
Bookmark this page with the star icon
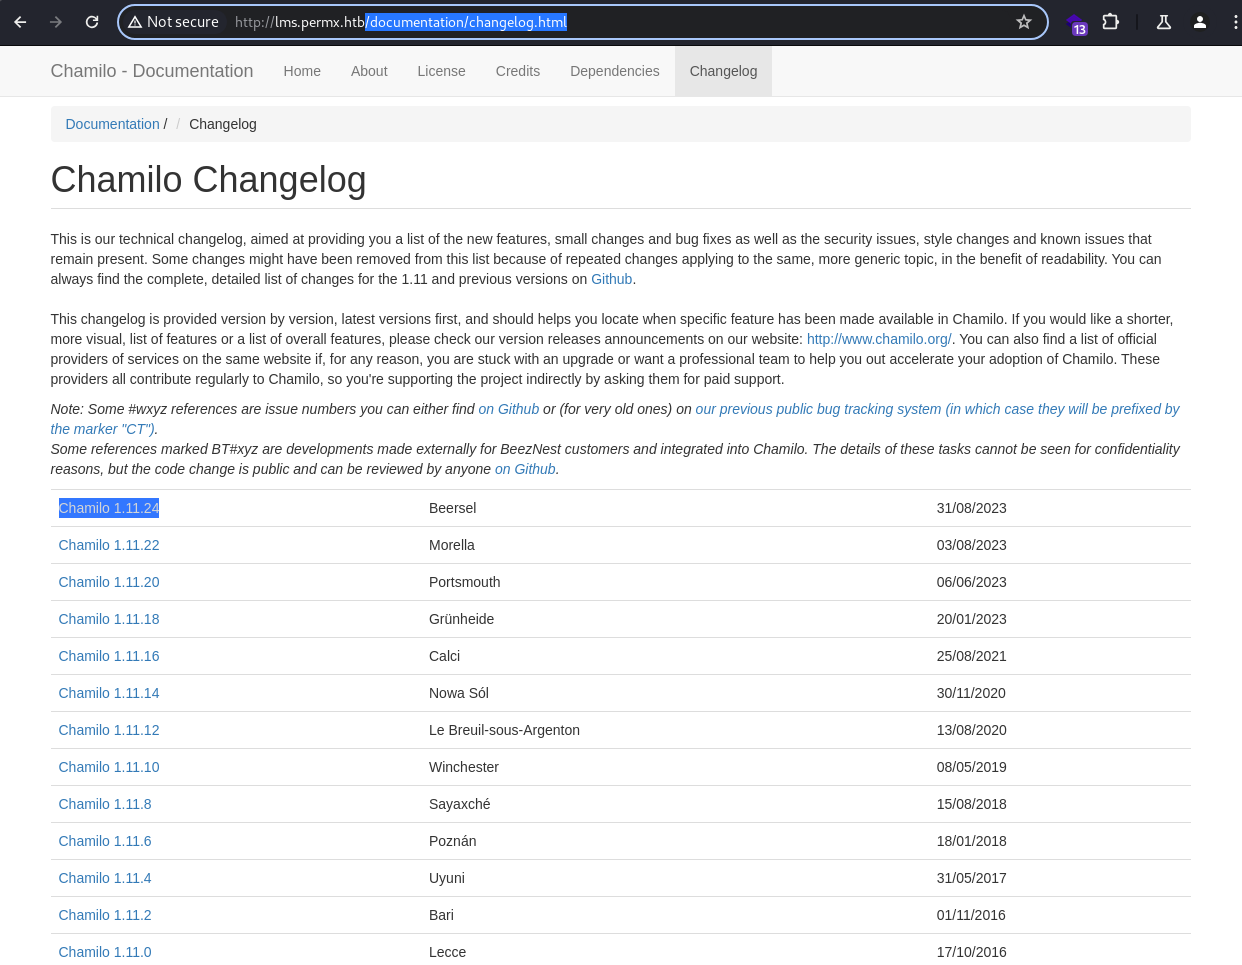click(x=1024, y=22)
